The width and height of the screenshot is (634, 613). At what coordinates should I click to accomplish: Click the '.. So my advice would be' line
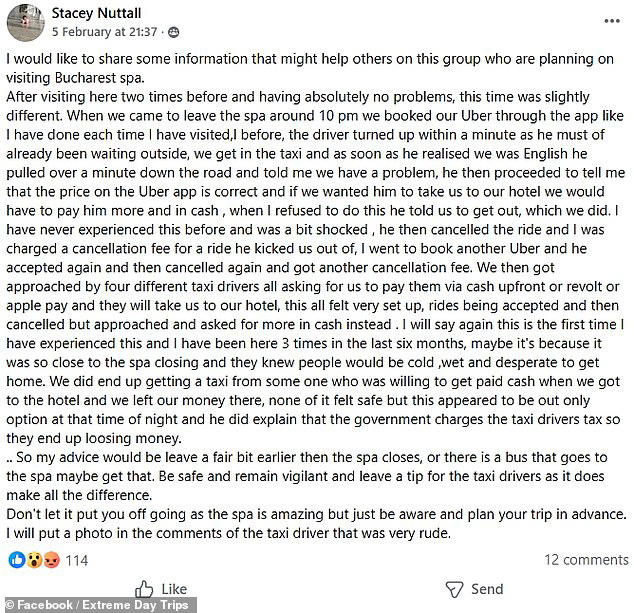(307, 457)
